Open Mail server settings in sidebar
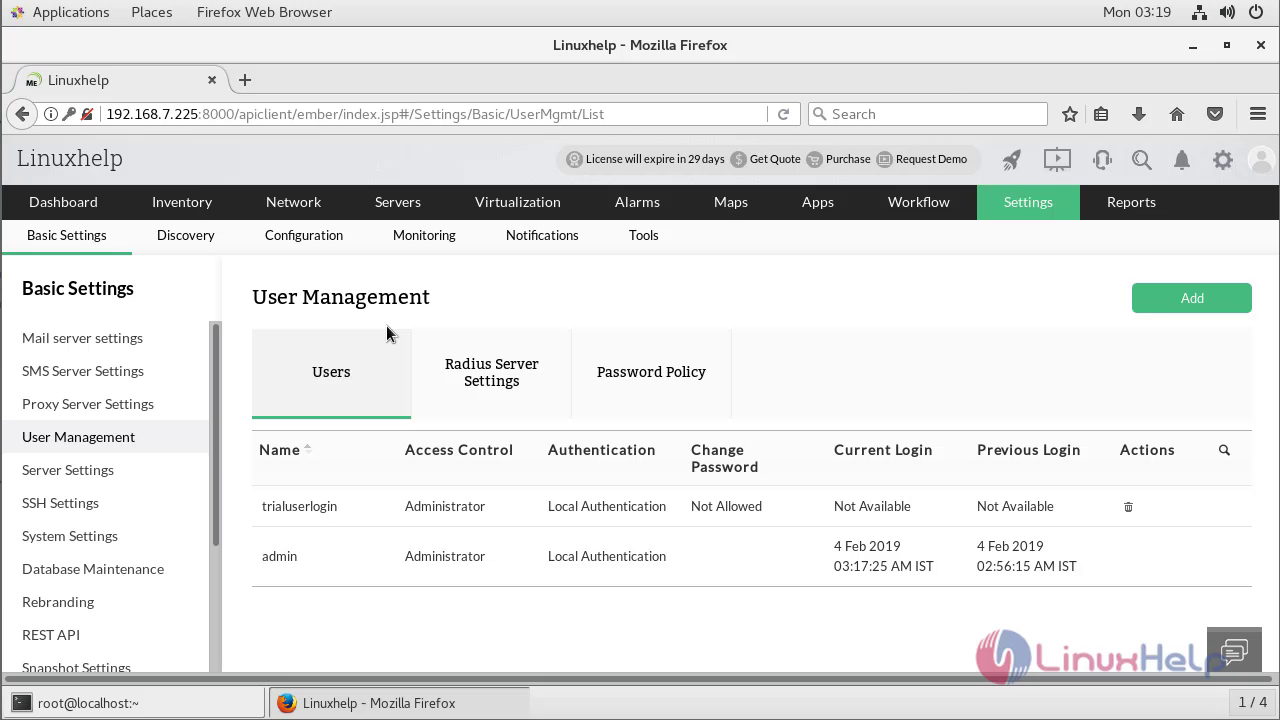This screenshot has height=720, width=1280. point(82,338)
